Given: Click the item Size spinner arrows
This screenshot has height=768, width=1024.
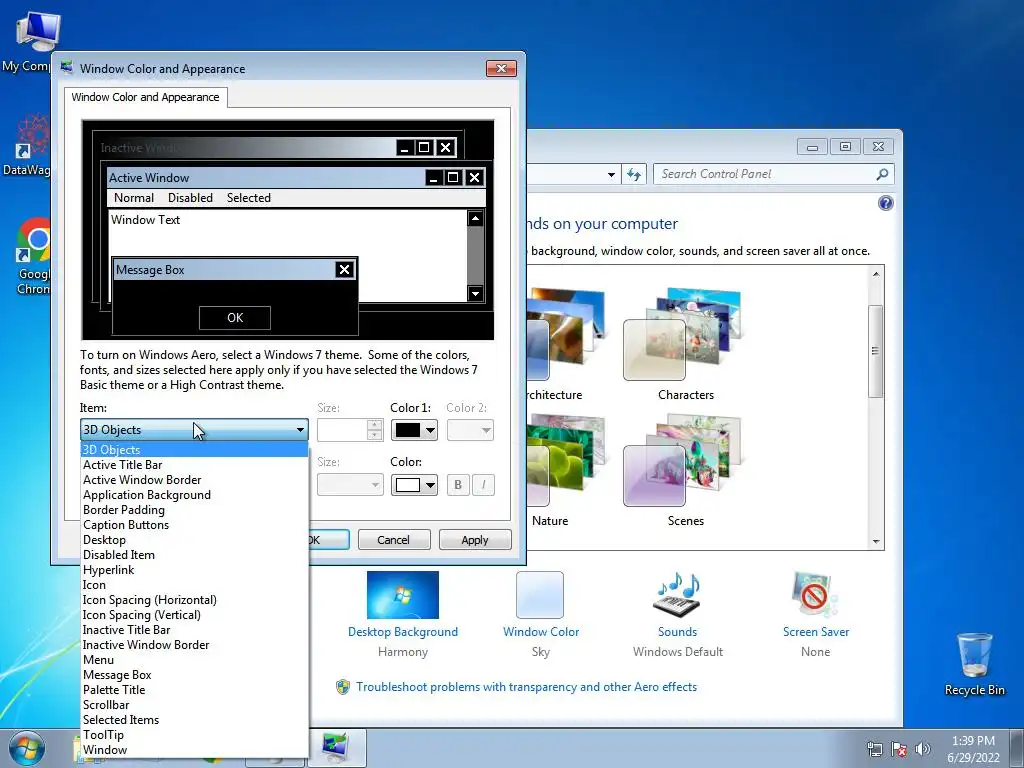Looking at the screenshot, I should click(x=374, y=430).
